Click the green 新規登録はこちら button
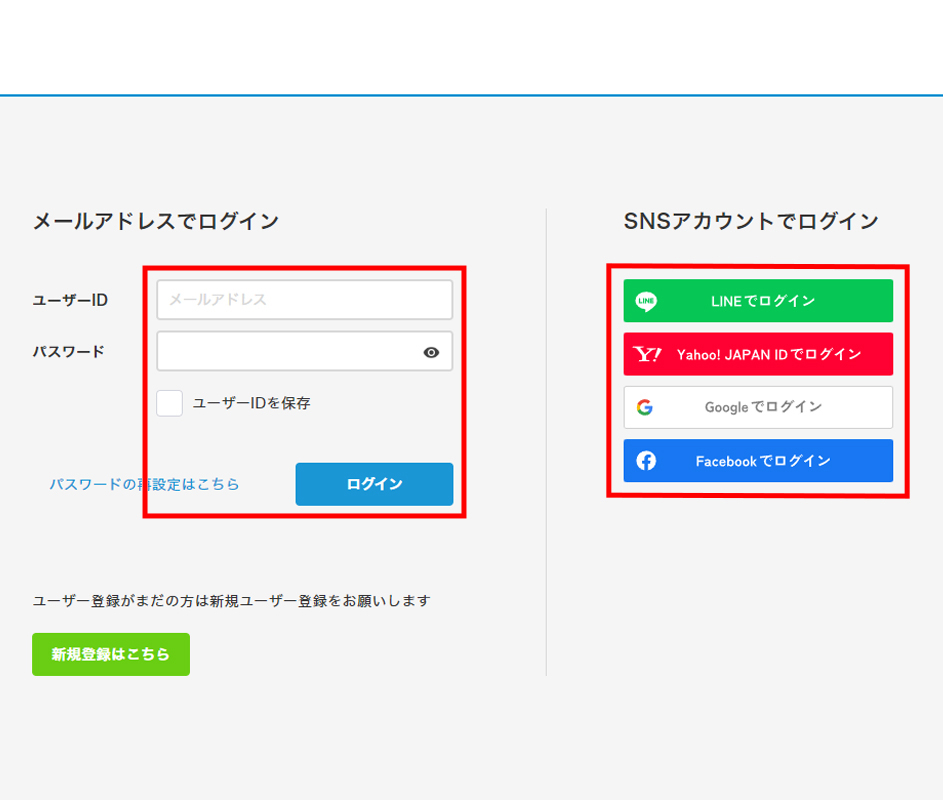This screenshot has width=943, height=800. click(x=111, y=654)
